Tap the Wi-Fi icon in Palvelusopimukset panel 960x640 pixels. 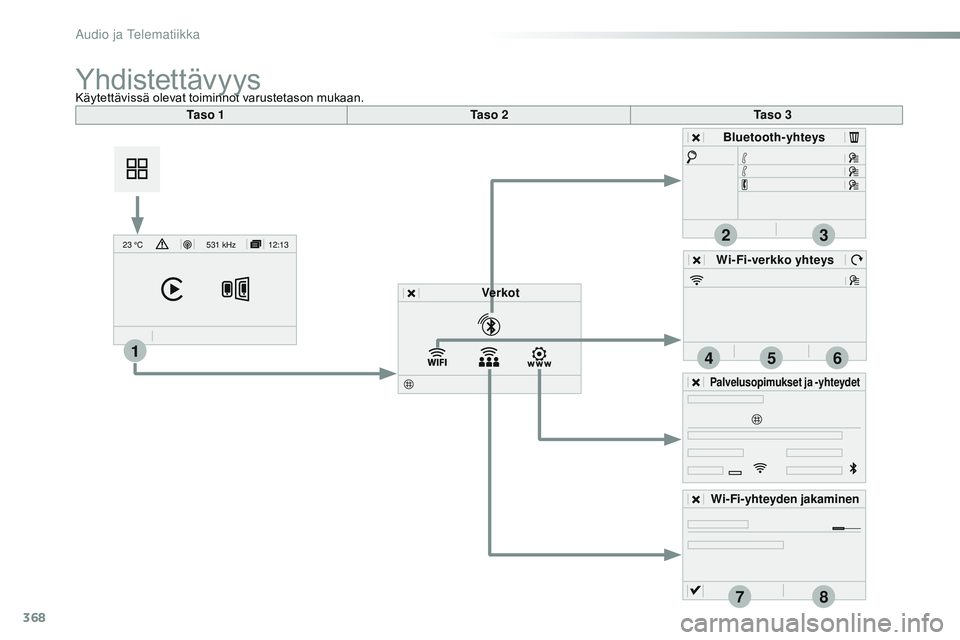(x=760, y=469)
